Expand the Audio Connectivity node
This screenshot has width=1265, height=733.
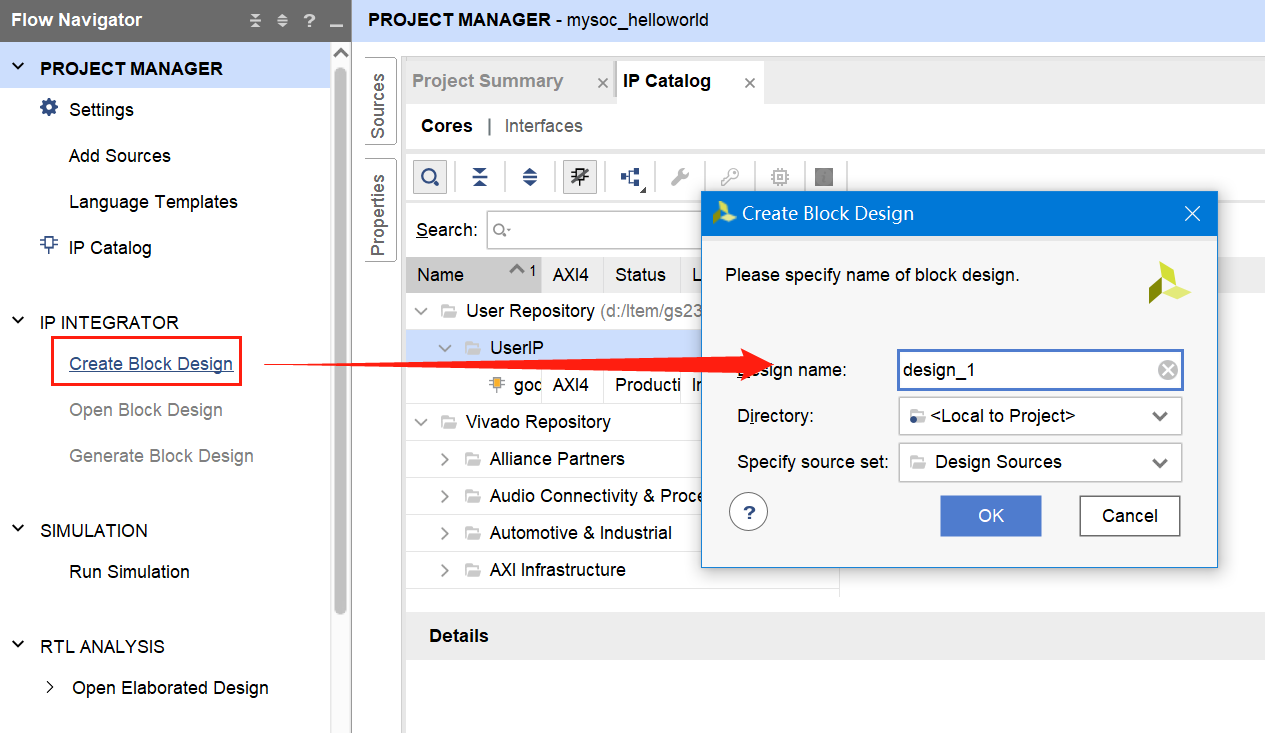click(x=445, y=496)
